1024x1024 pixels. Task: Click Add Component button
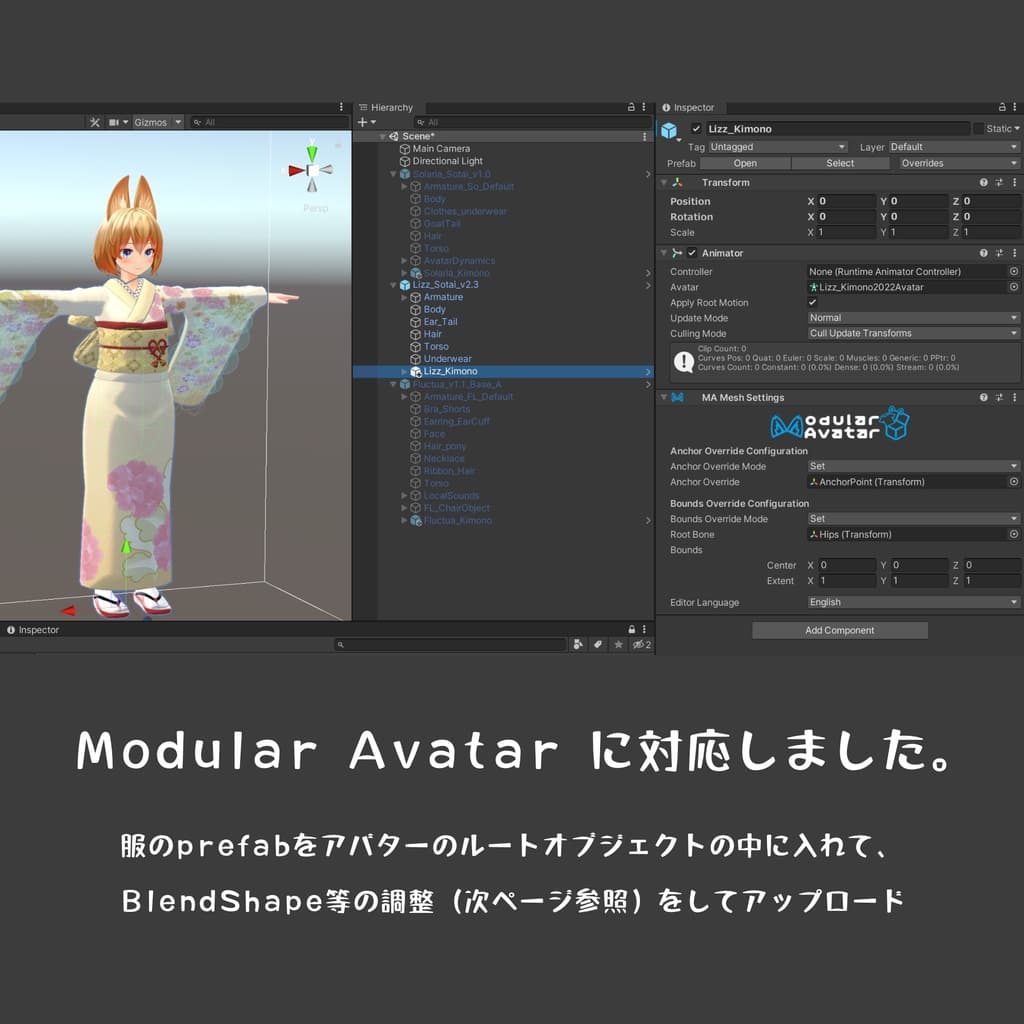[840, 630]
